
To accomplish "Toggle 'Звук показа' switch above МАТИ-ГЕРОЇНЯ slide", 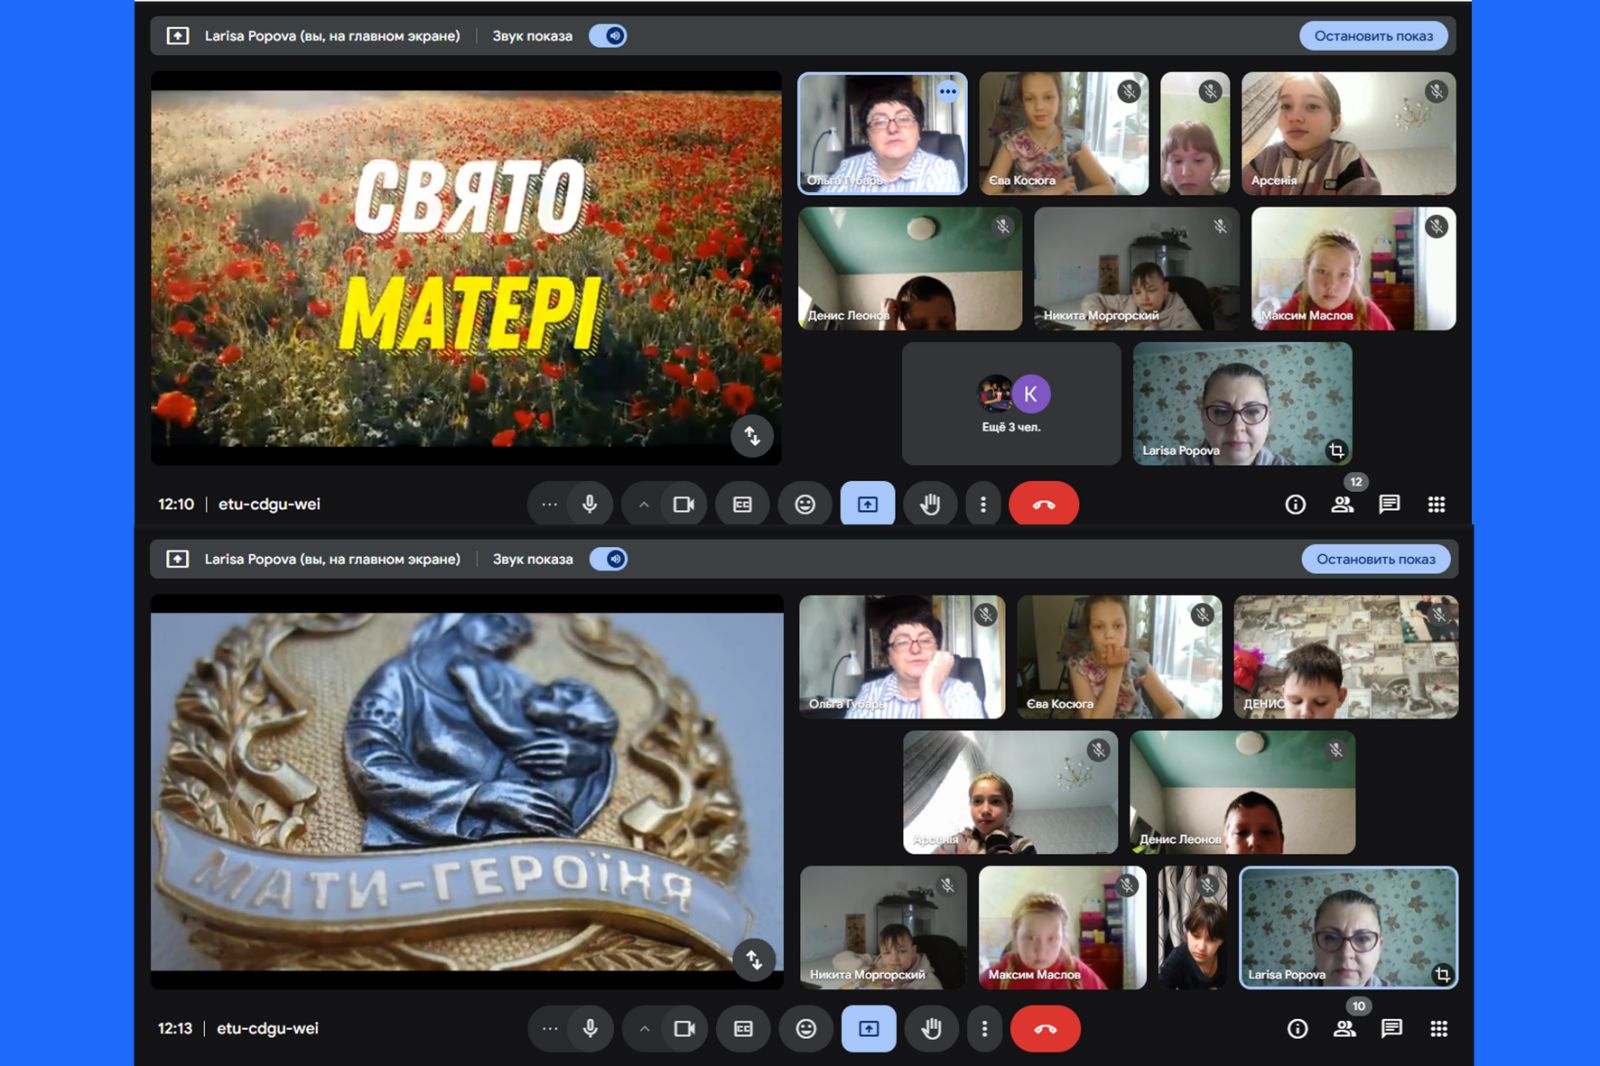I will pyautogui.click(x=608, y=559).
